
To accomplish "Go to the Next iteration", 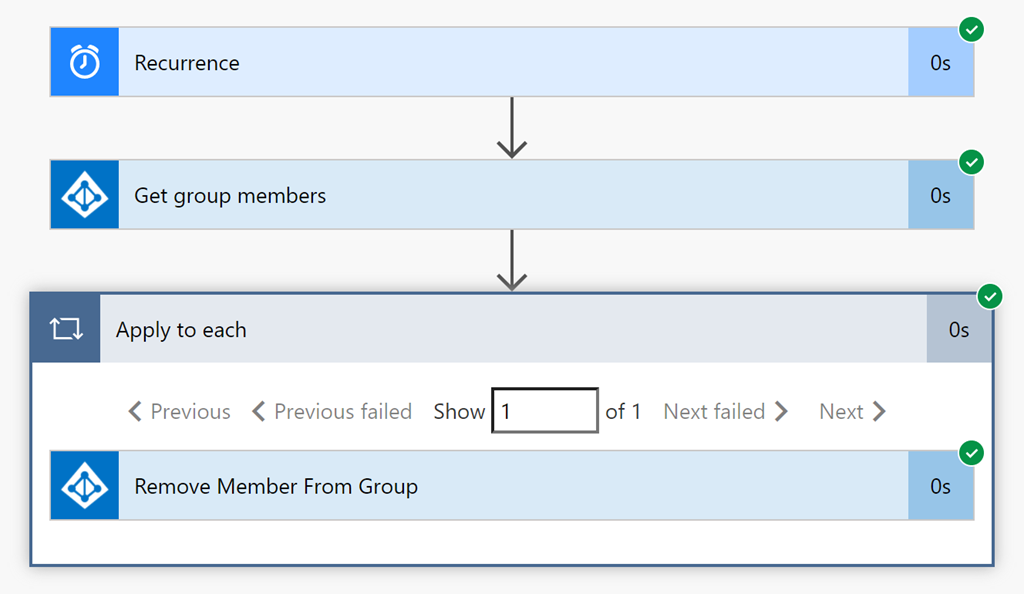I will pos(852,411).
